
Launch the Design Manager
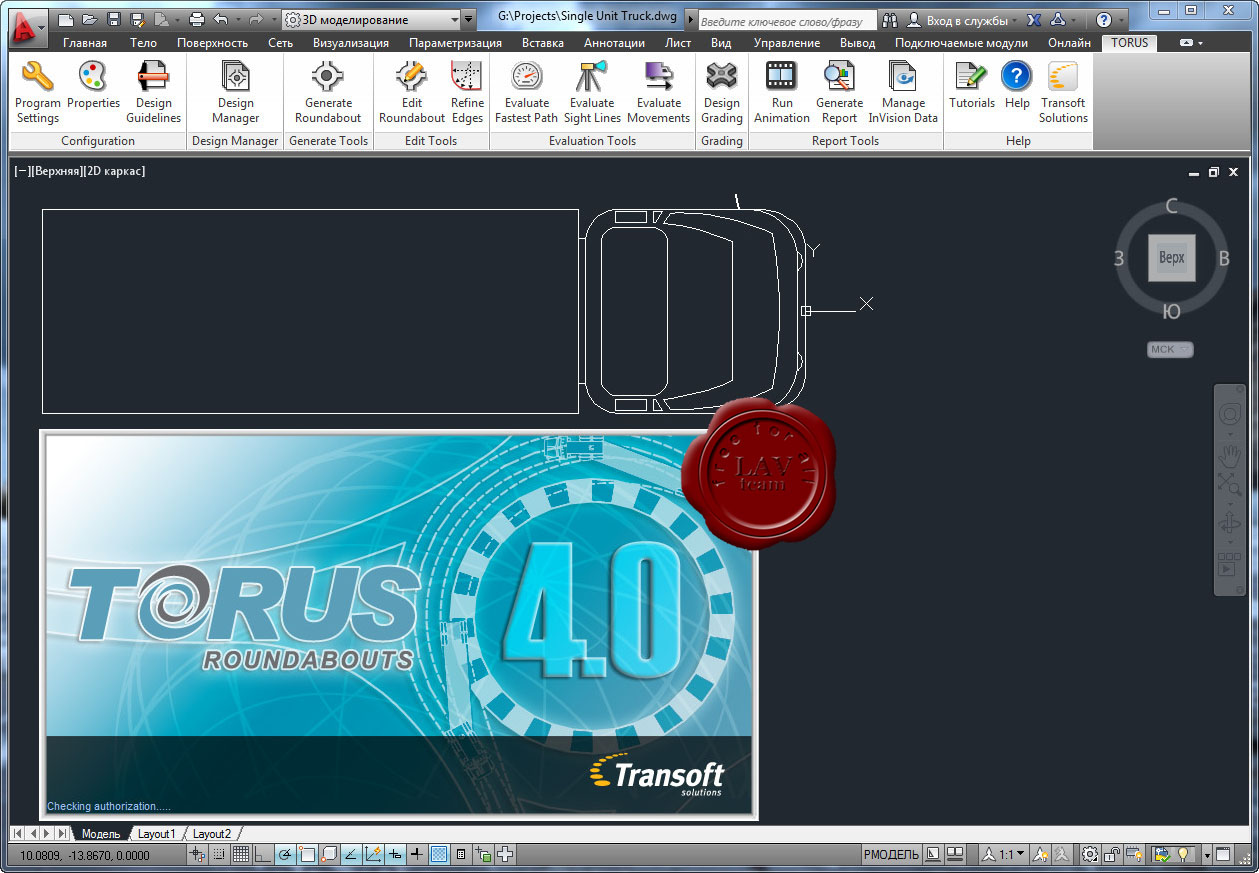point(235,92)
